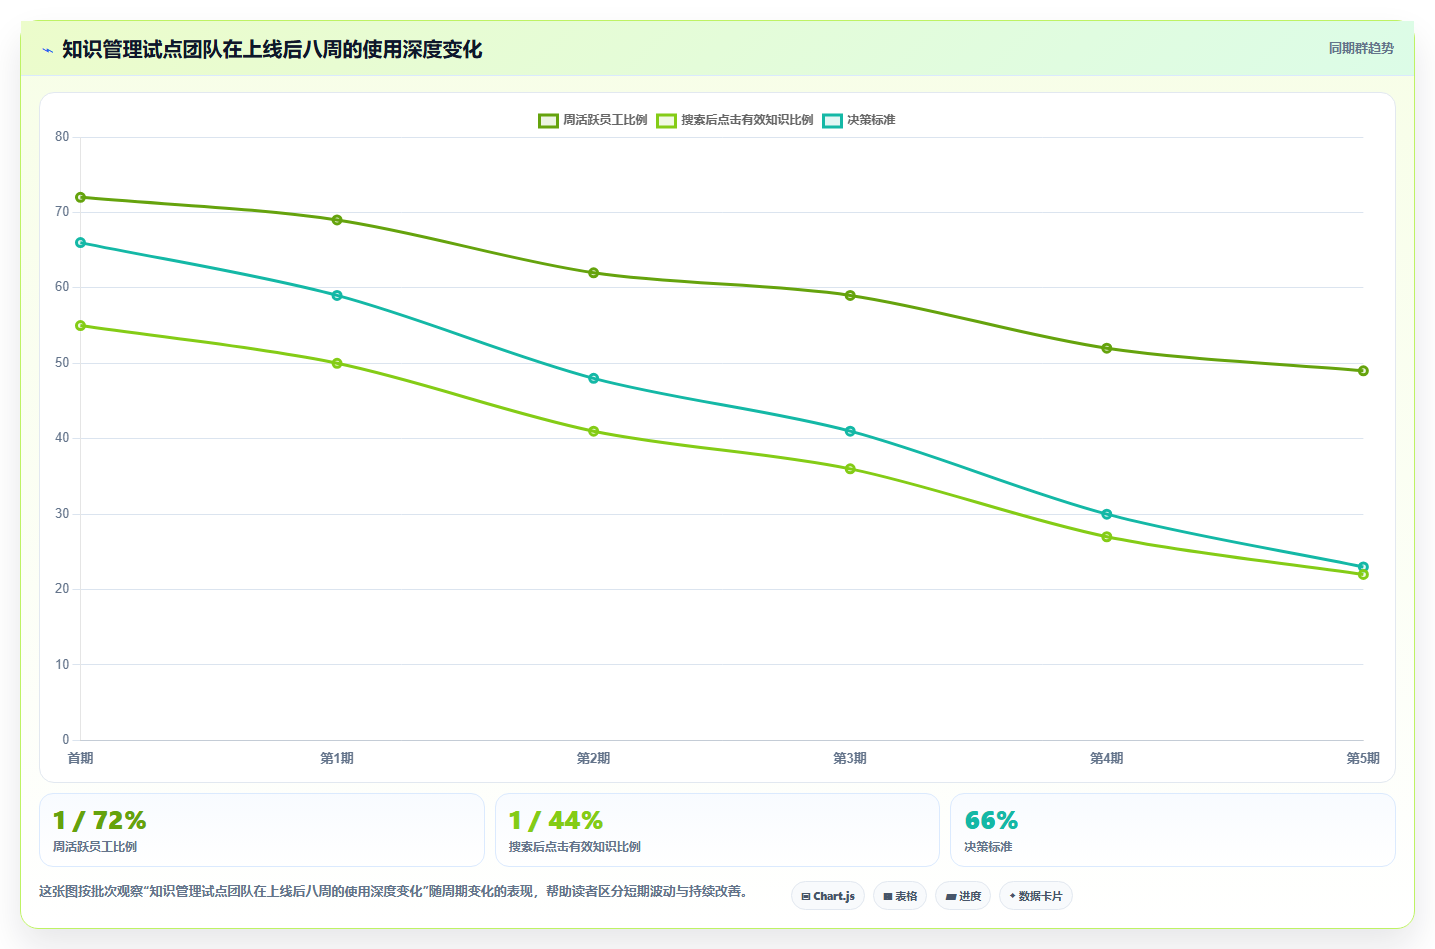Toggle 周活跃员工比例 legend swatch
1435x949 pixels.
pos(548,120)
